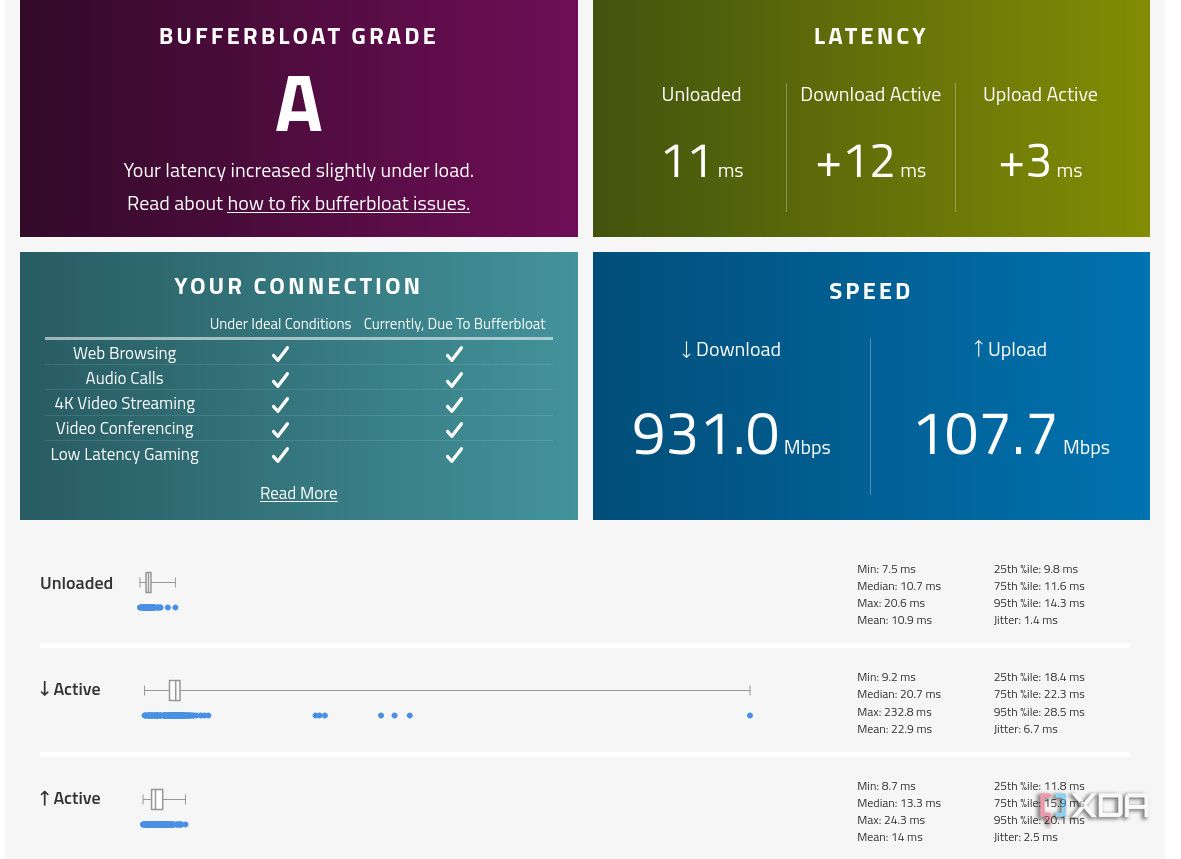
Task: Click the upload '↑ Active' row label
Action: coord(70,799)
